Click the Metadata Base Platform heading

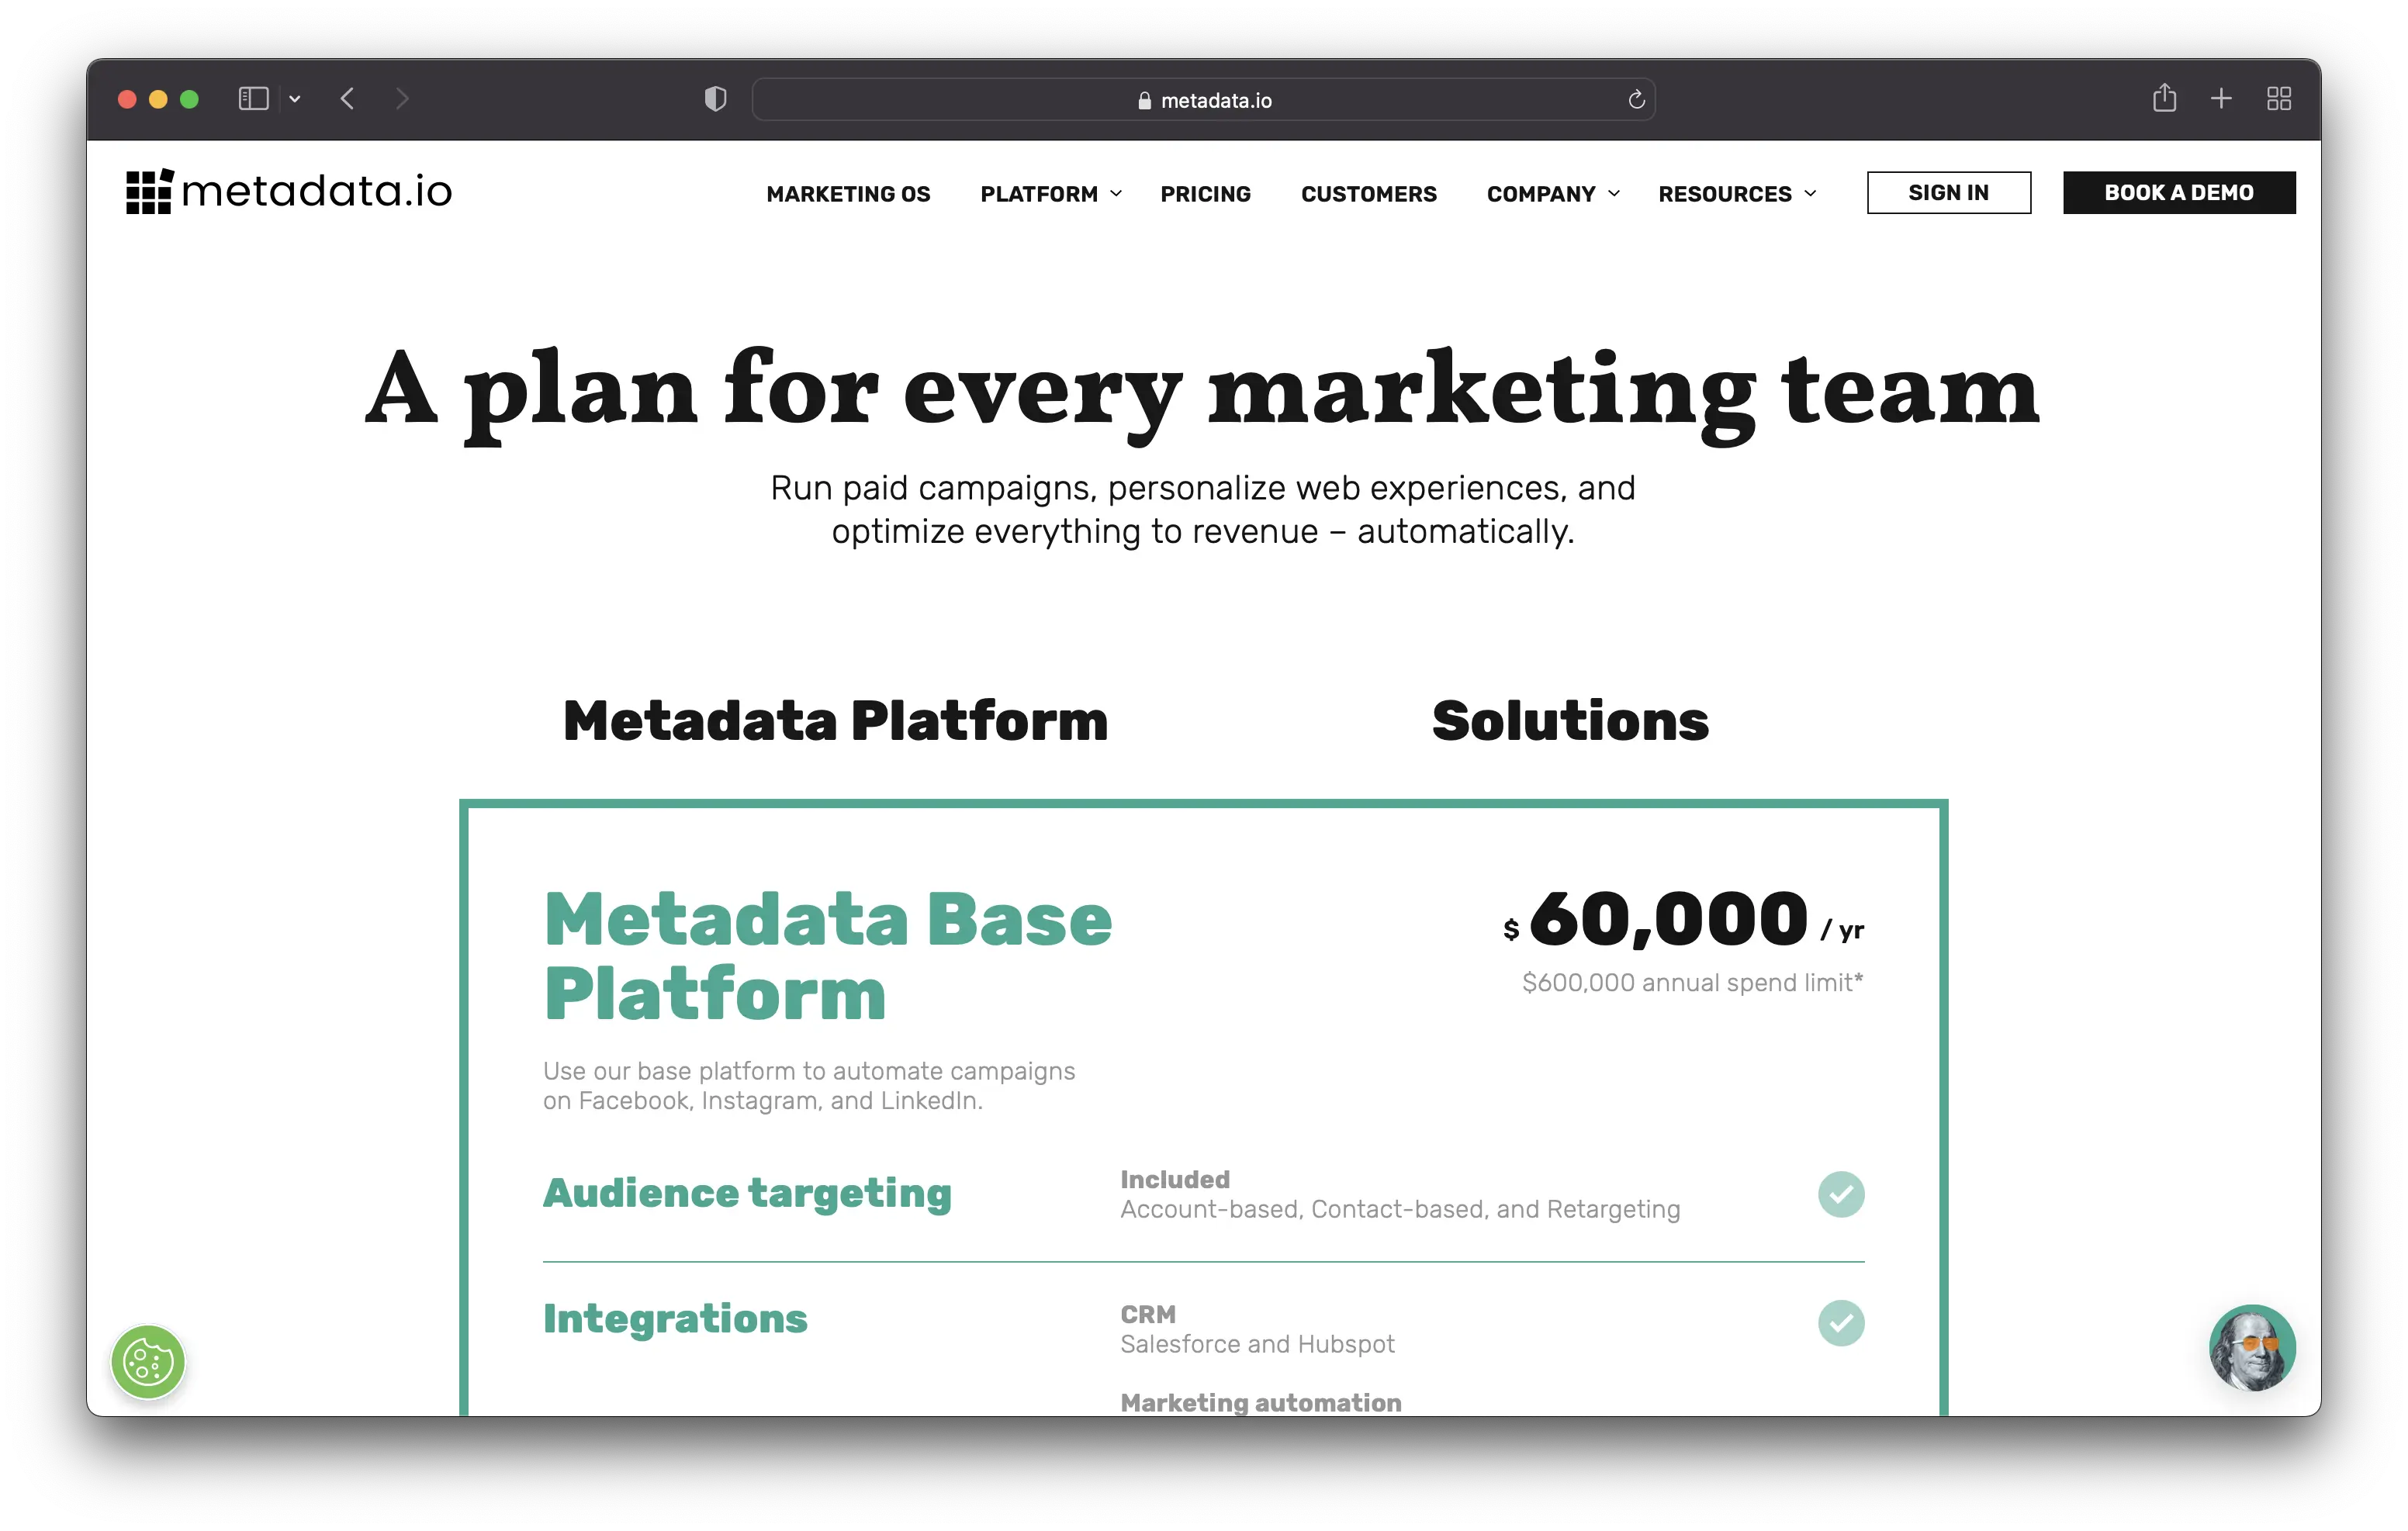pos(827,957)
